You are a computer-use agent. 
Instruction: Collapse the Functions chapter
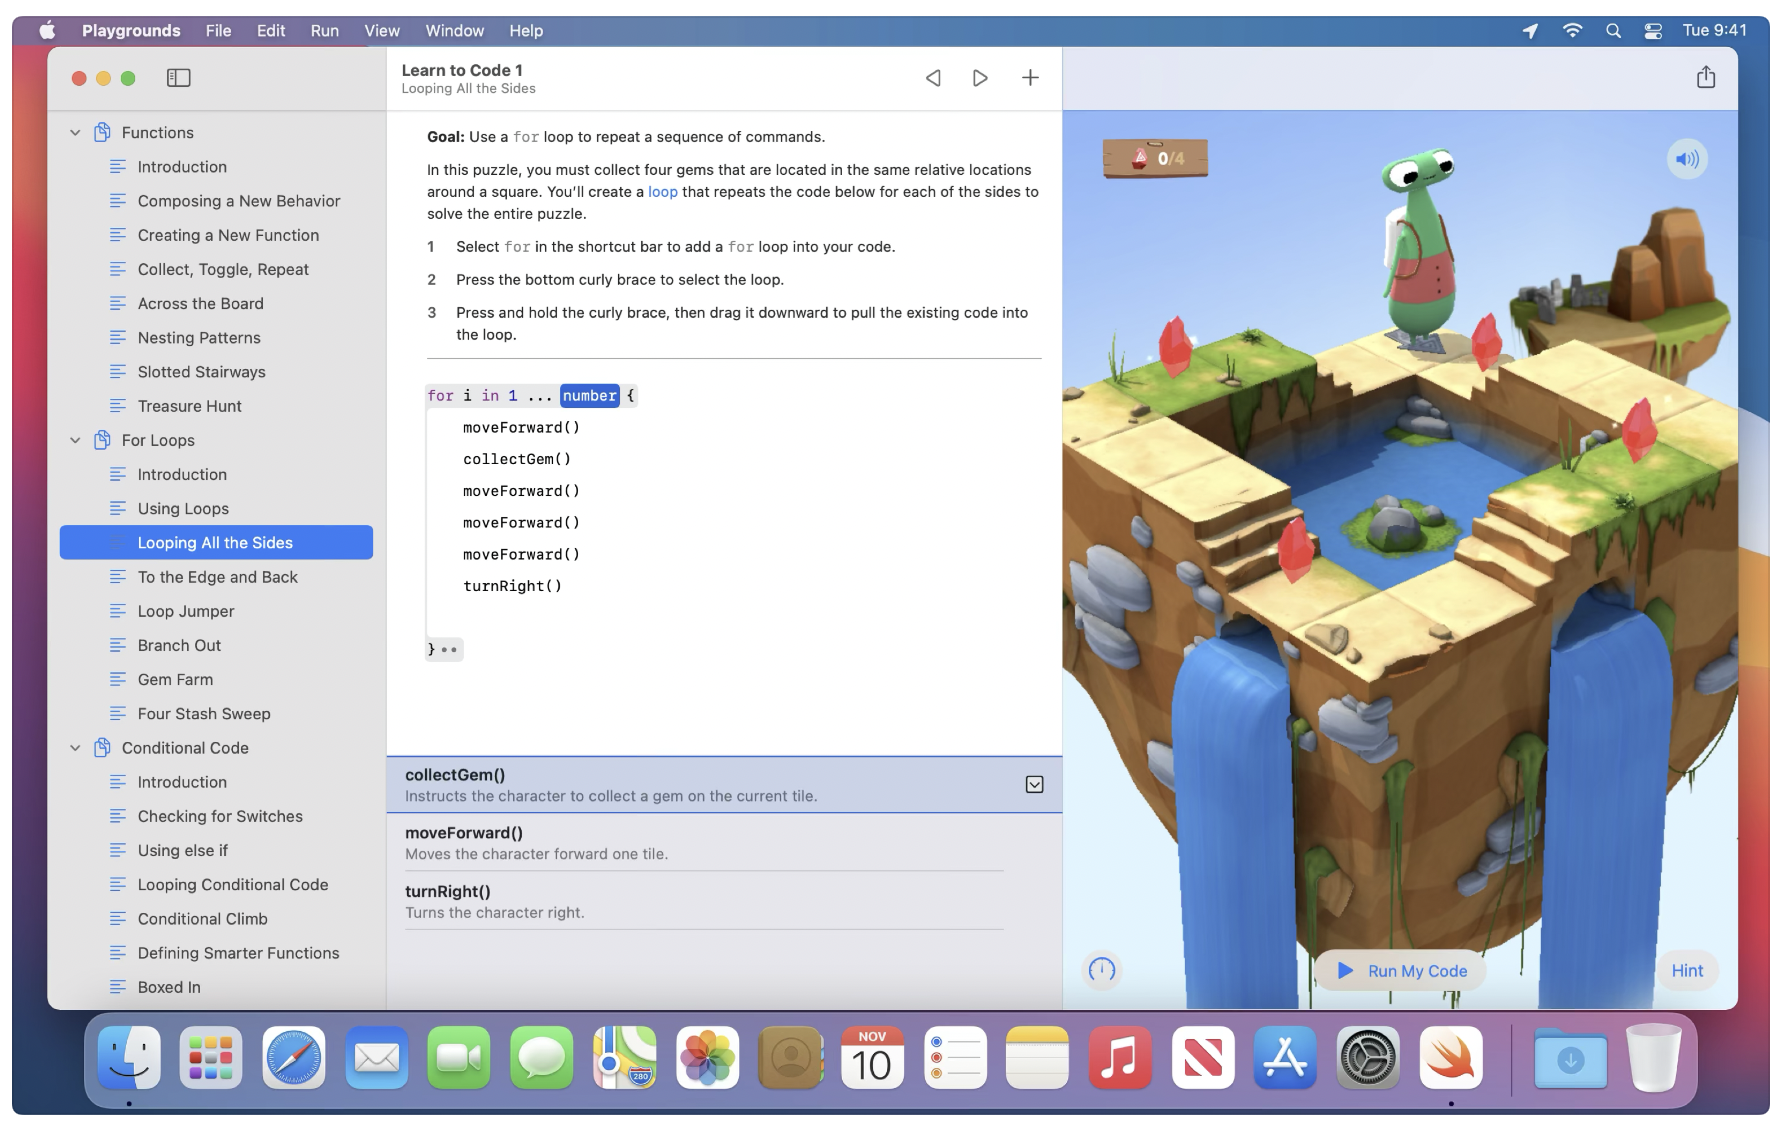tap(75, 133)
